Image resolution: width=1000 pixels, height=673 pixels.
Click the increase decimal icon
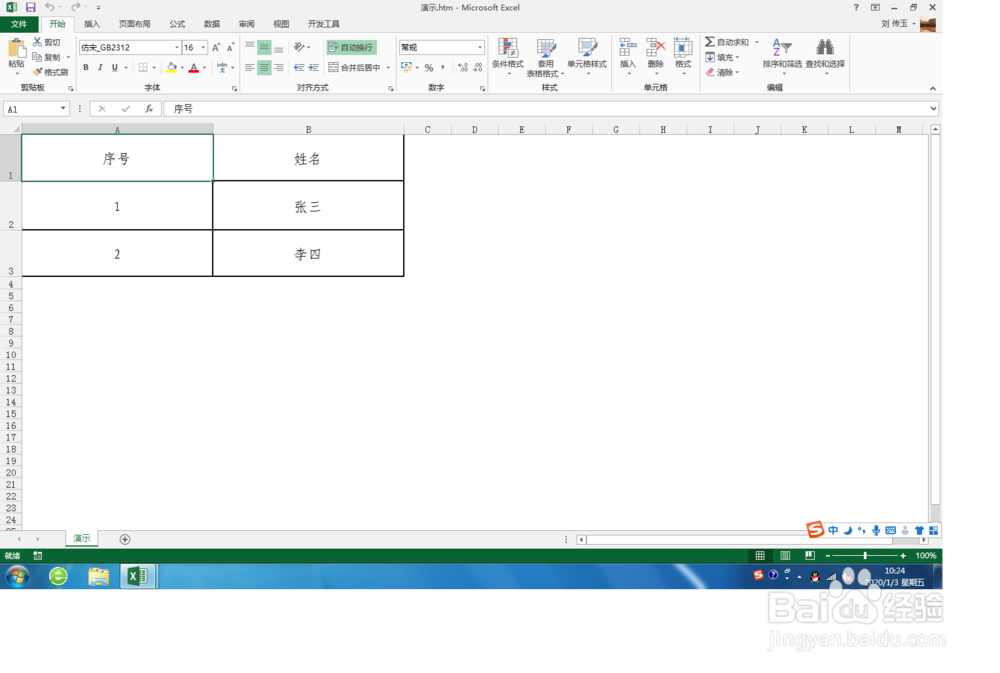463,68
